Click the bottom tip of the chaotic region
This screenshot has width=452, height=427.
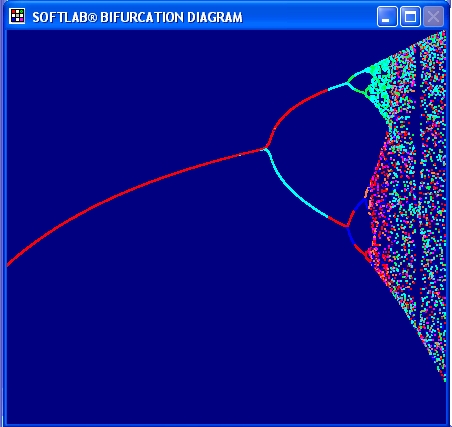pos(445,379)
